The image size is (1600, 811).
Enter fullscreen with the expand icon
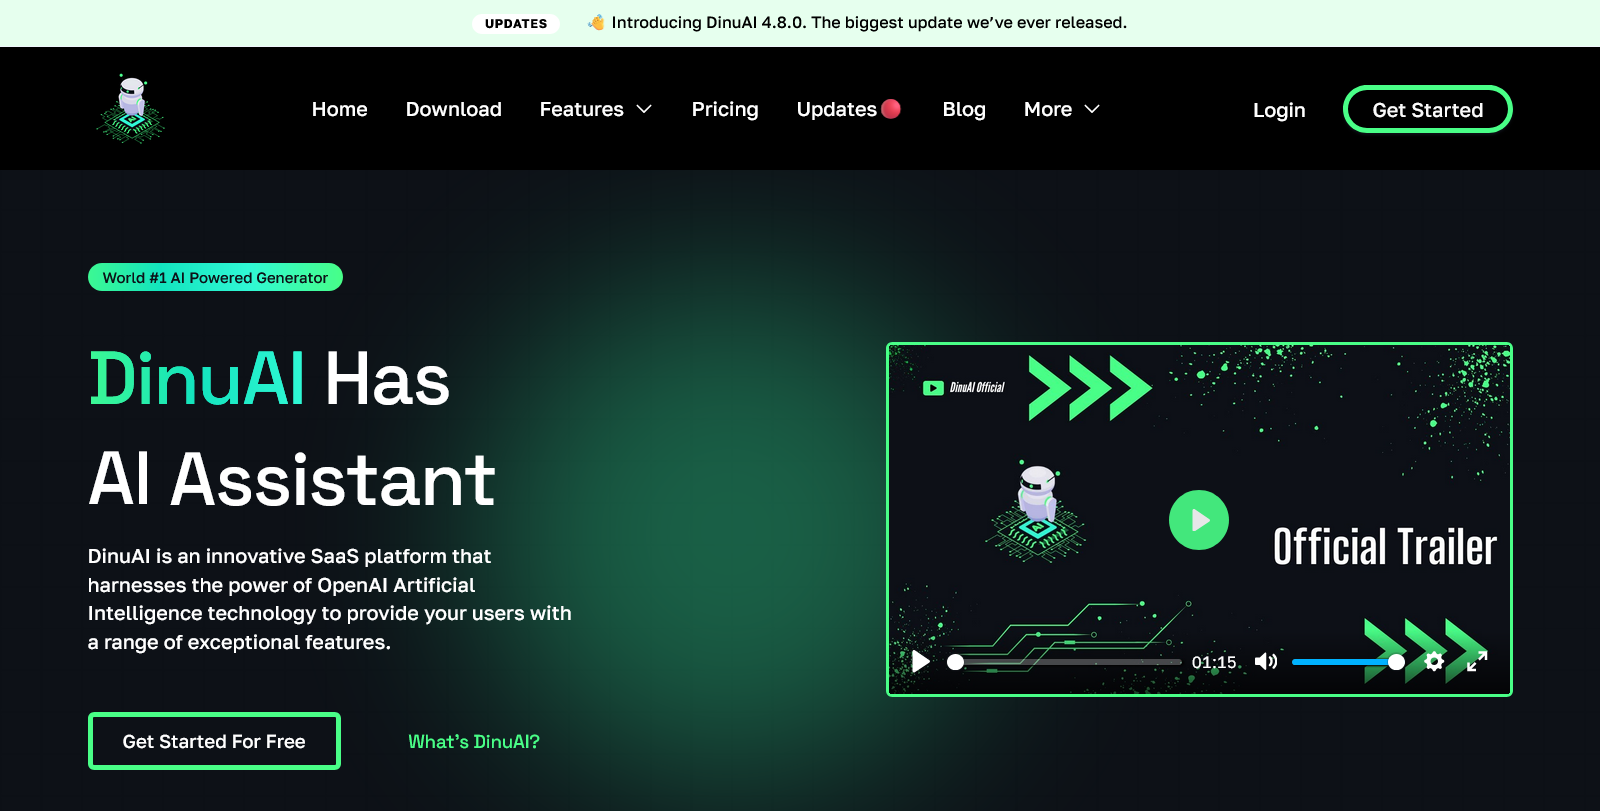click(x=1477, y=661)
